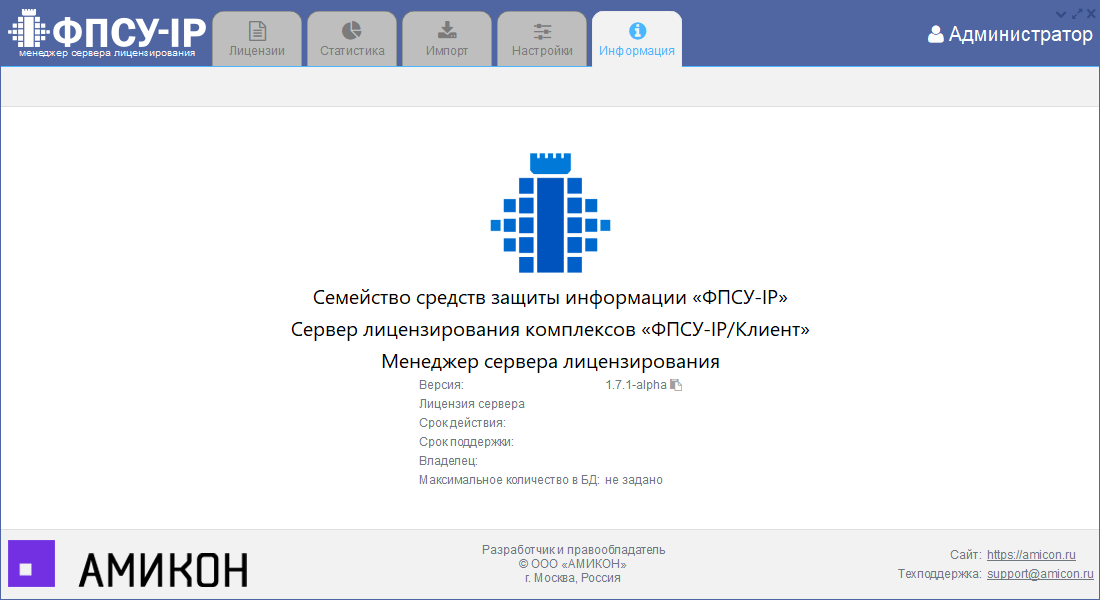Screen dimensions: 1100x600
Task: Expand window with the diagonal arrows icon
Action: (x=1076, y=14)
